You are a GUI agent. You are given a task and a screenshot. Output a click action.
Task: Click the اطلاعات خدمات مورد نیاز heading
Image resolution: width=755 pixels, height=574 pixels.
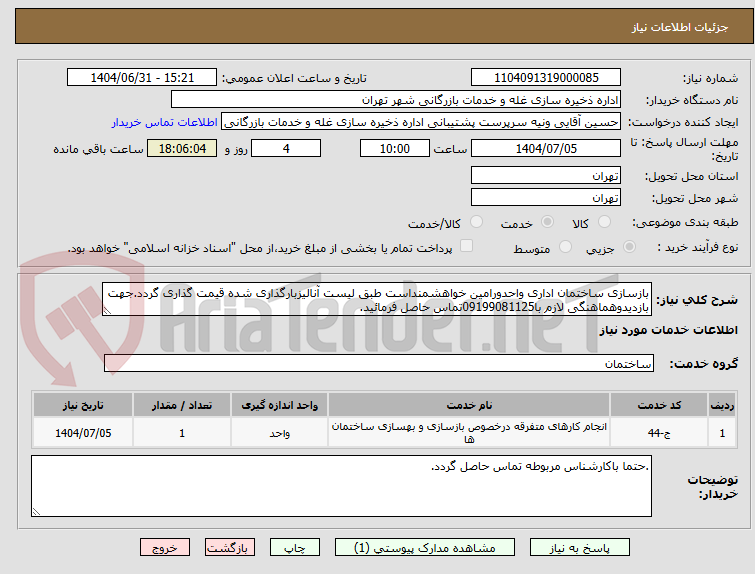coord(668,330)
